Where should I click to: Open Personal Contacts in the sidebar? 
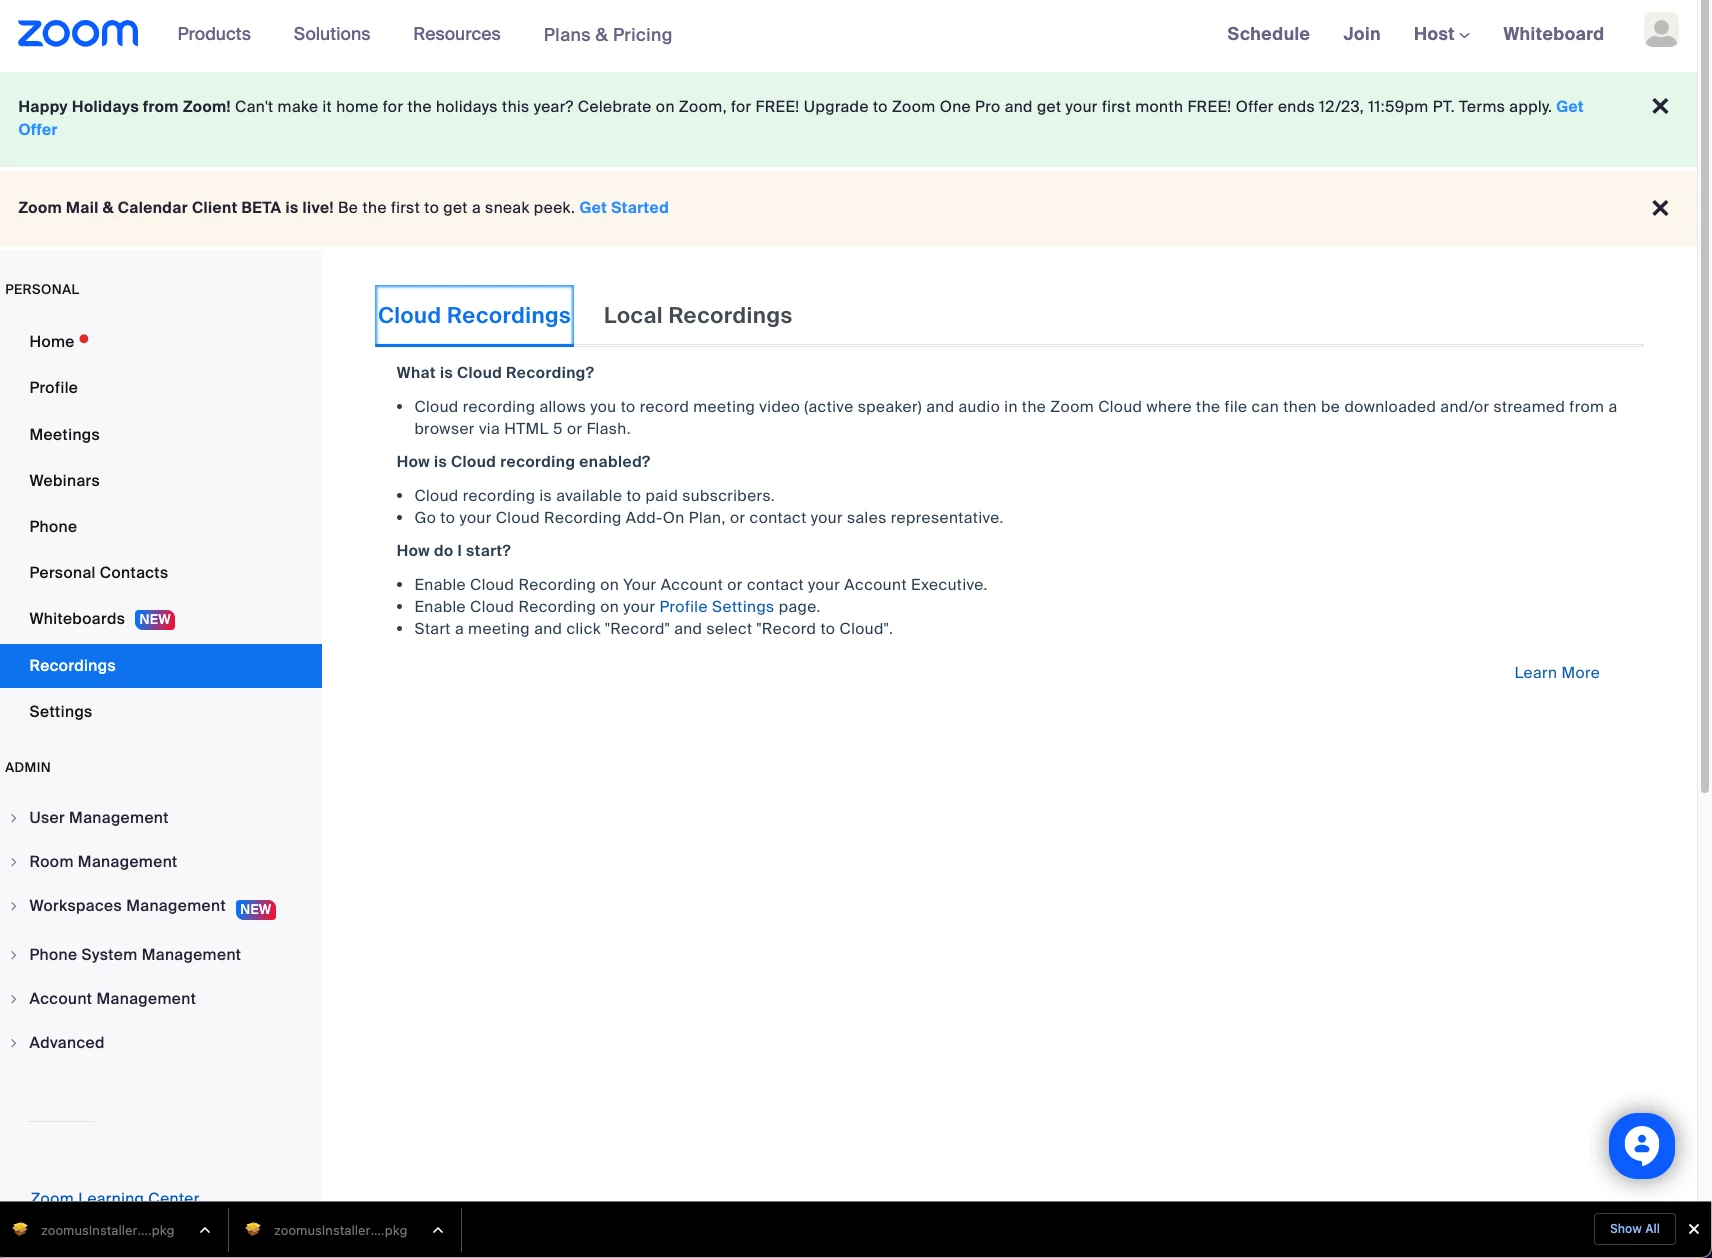click(x=98, y=573)
